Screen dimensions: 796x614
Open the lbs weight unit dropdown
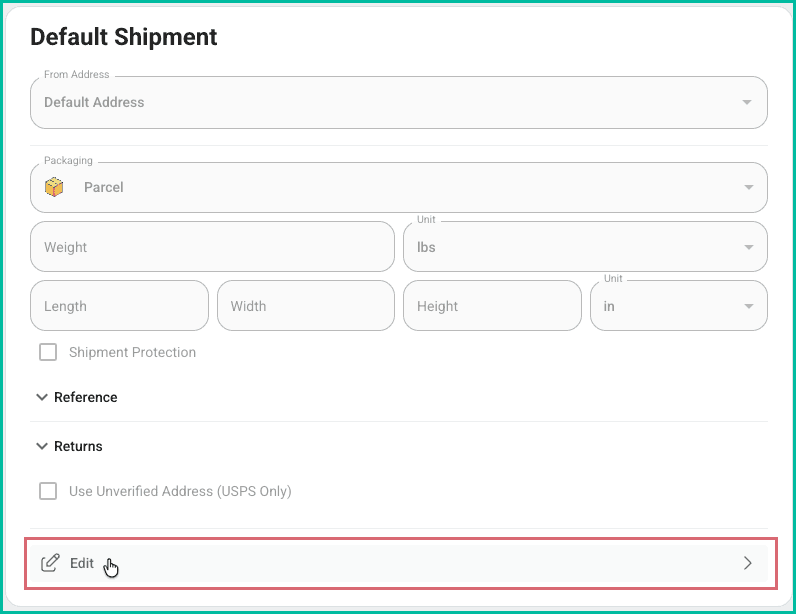[585, 247]
